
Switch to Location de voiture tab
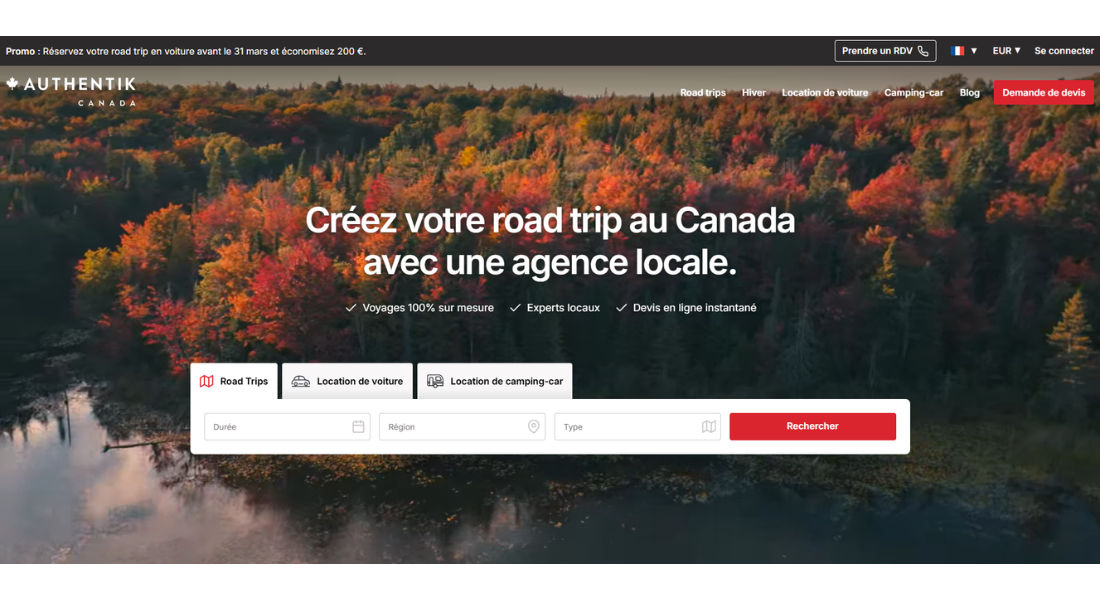click(348, 381)
